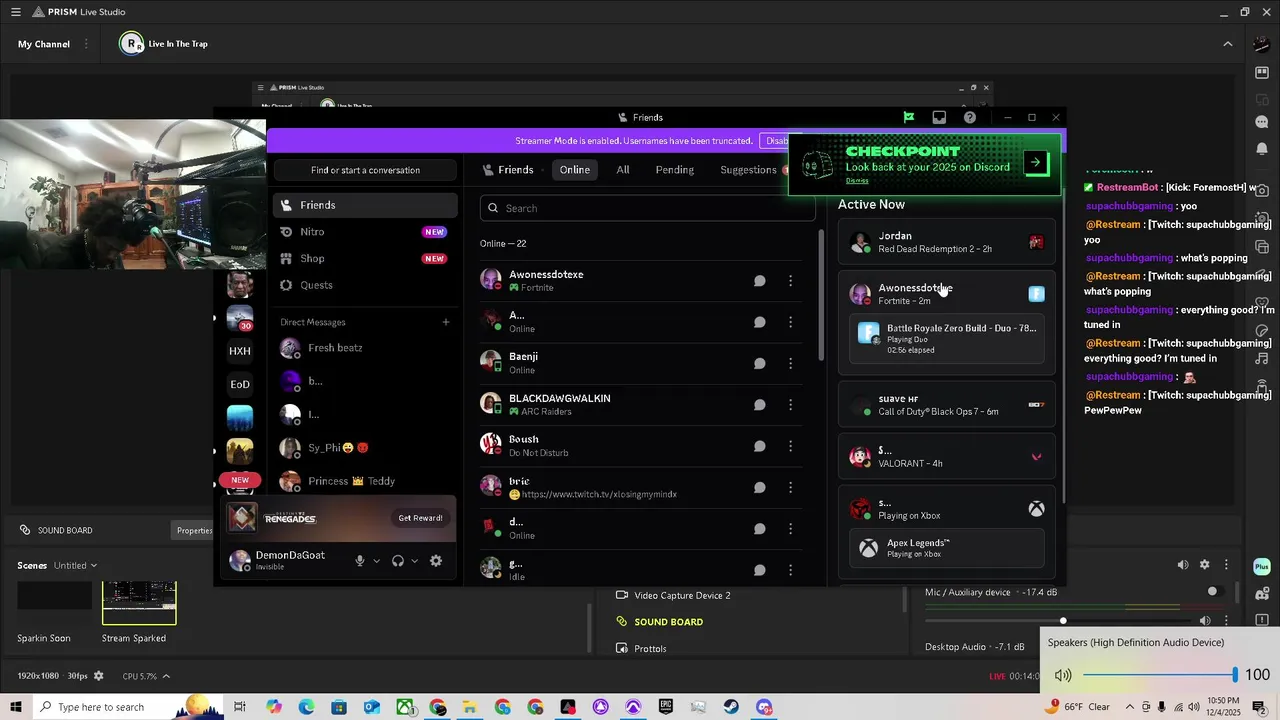
Task: Open Nitro in Discord sidebar
Action: pyautogui.click(x=365, y=232)
